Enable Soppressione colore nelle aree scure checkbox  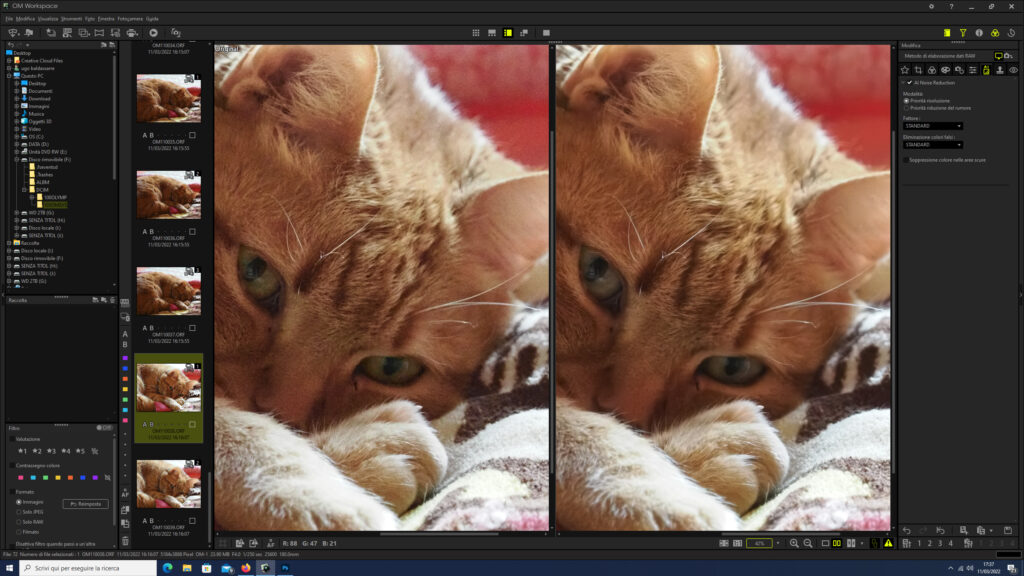click(x=906, y=160)
